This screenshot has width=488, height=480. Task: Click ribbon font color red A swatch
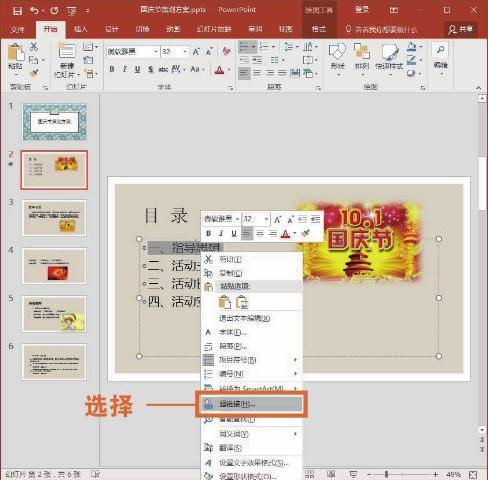(x=219, y=70)
